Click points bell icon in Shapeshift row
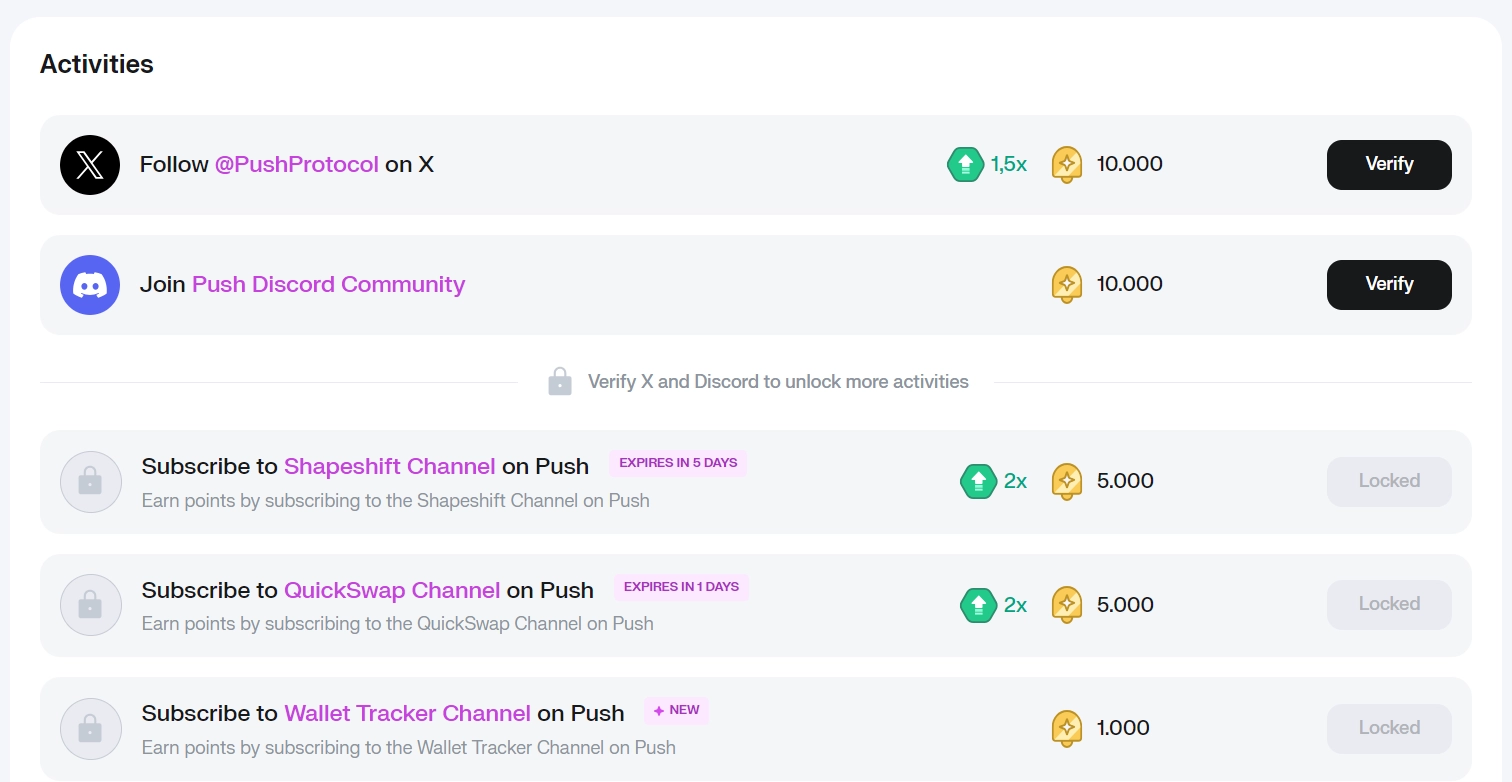Image resolution: width=1512 pixels, height=782 pixels. (1067, 481)
